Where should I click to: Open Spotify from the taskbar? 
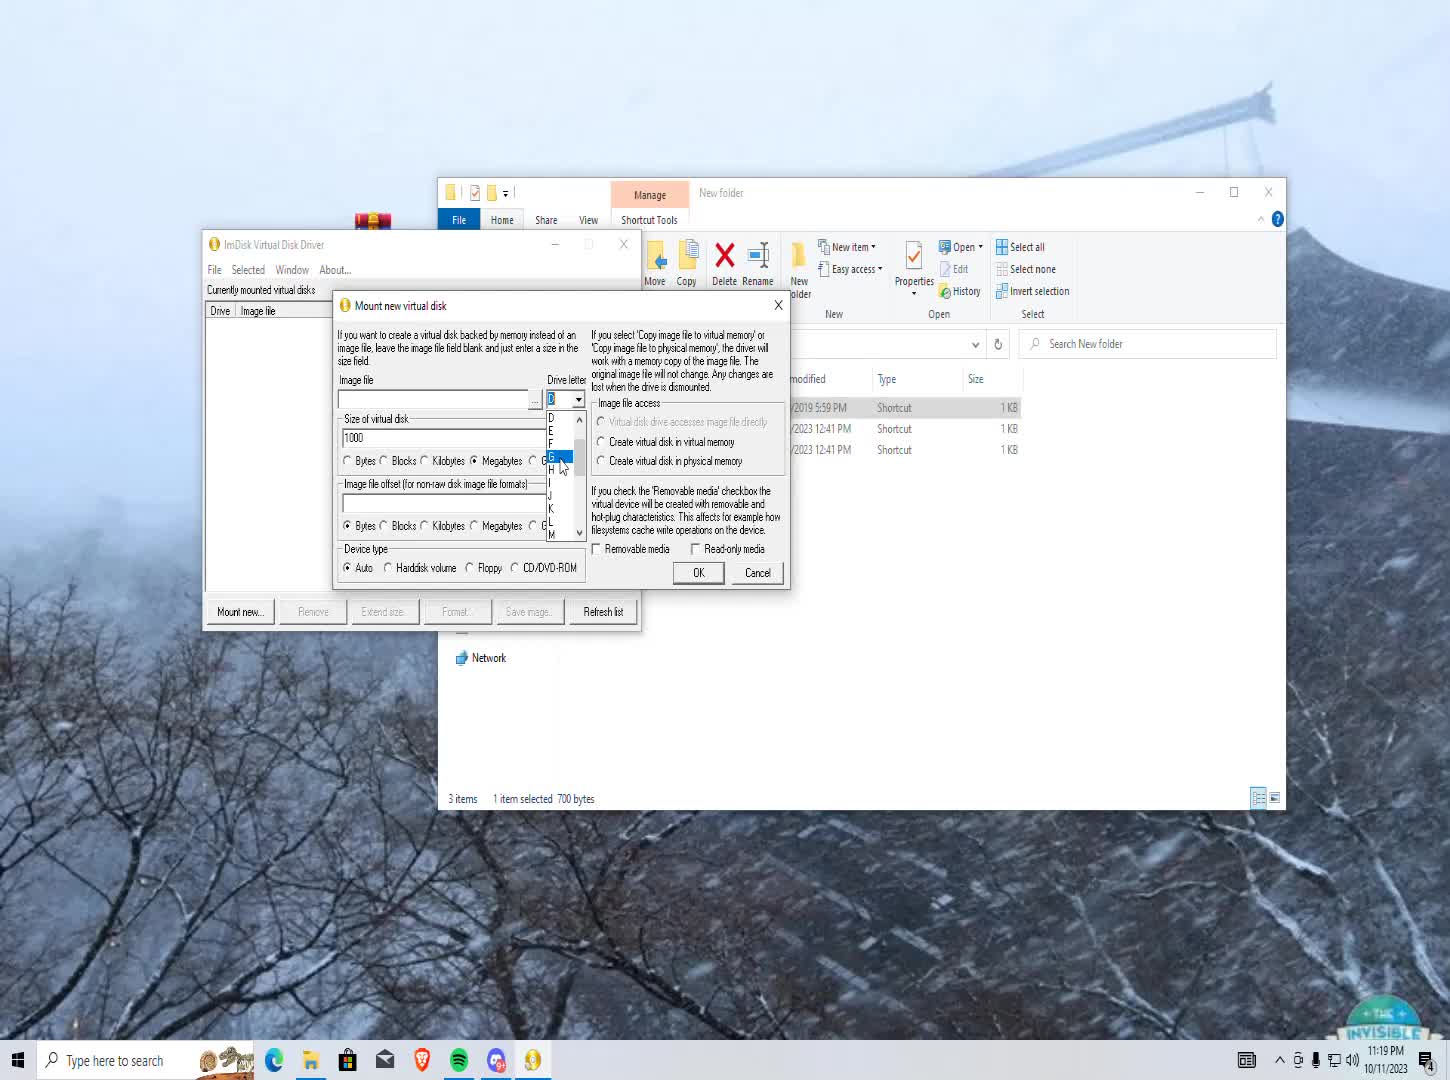coord(459,1059)
